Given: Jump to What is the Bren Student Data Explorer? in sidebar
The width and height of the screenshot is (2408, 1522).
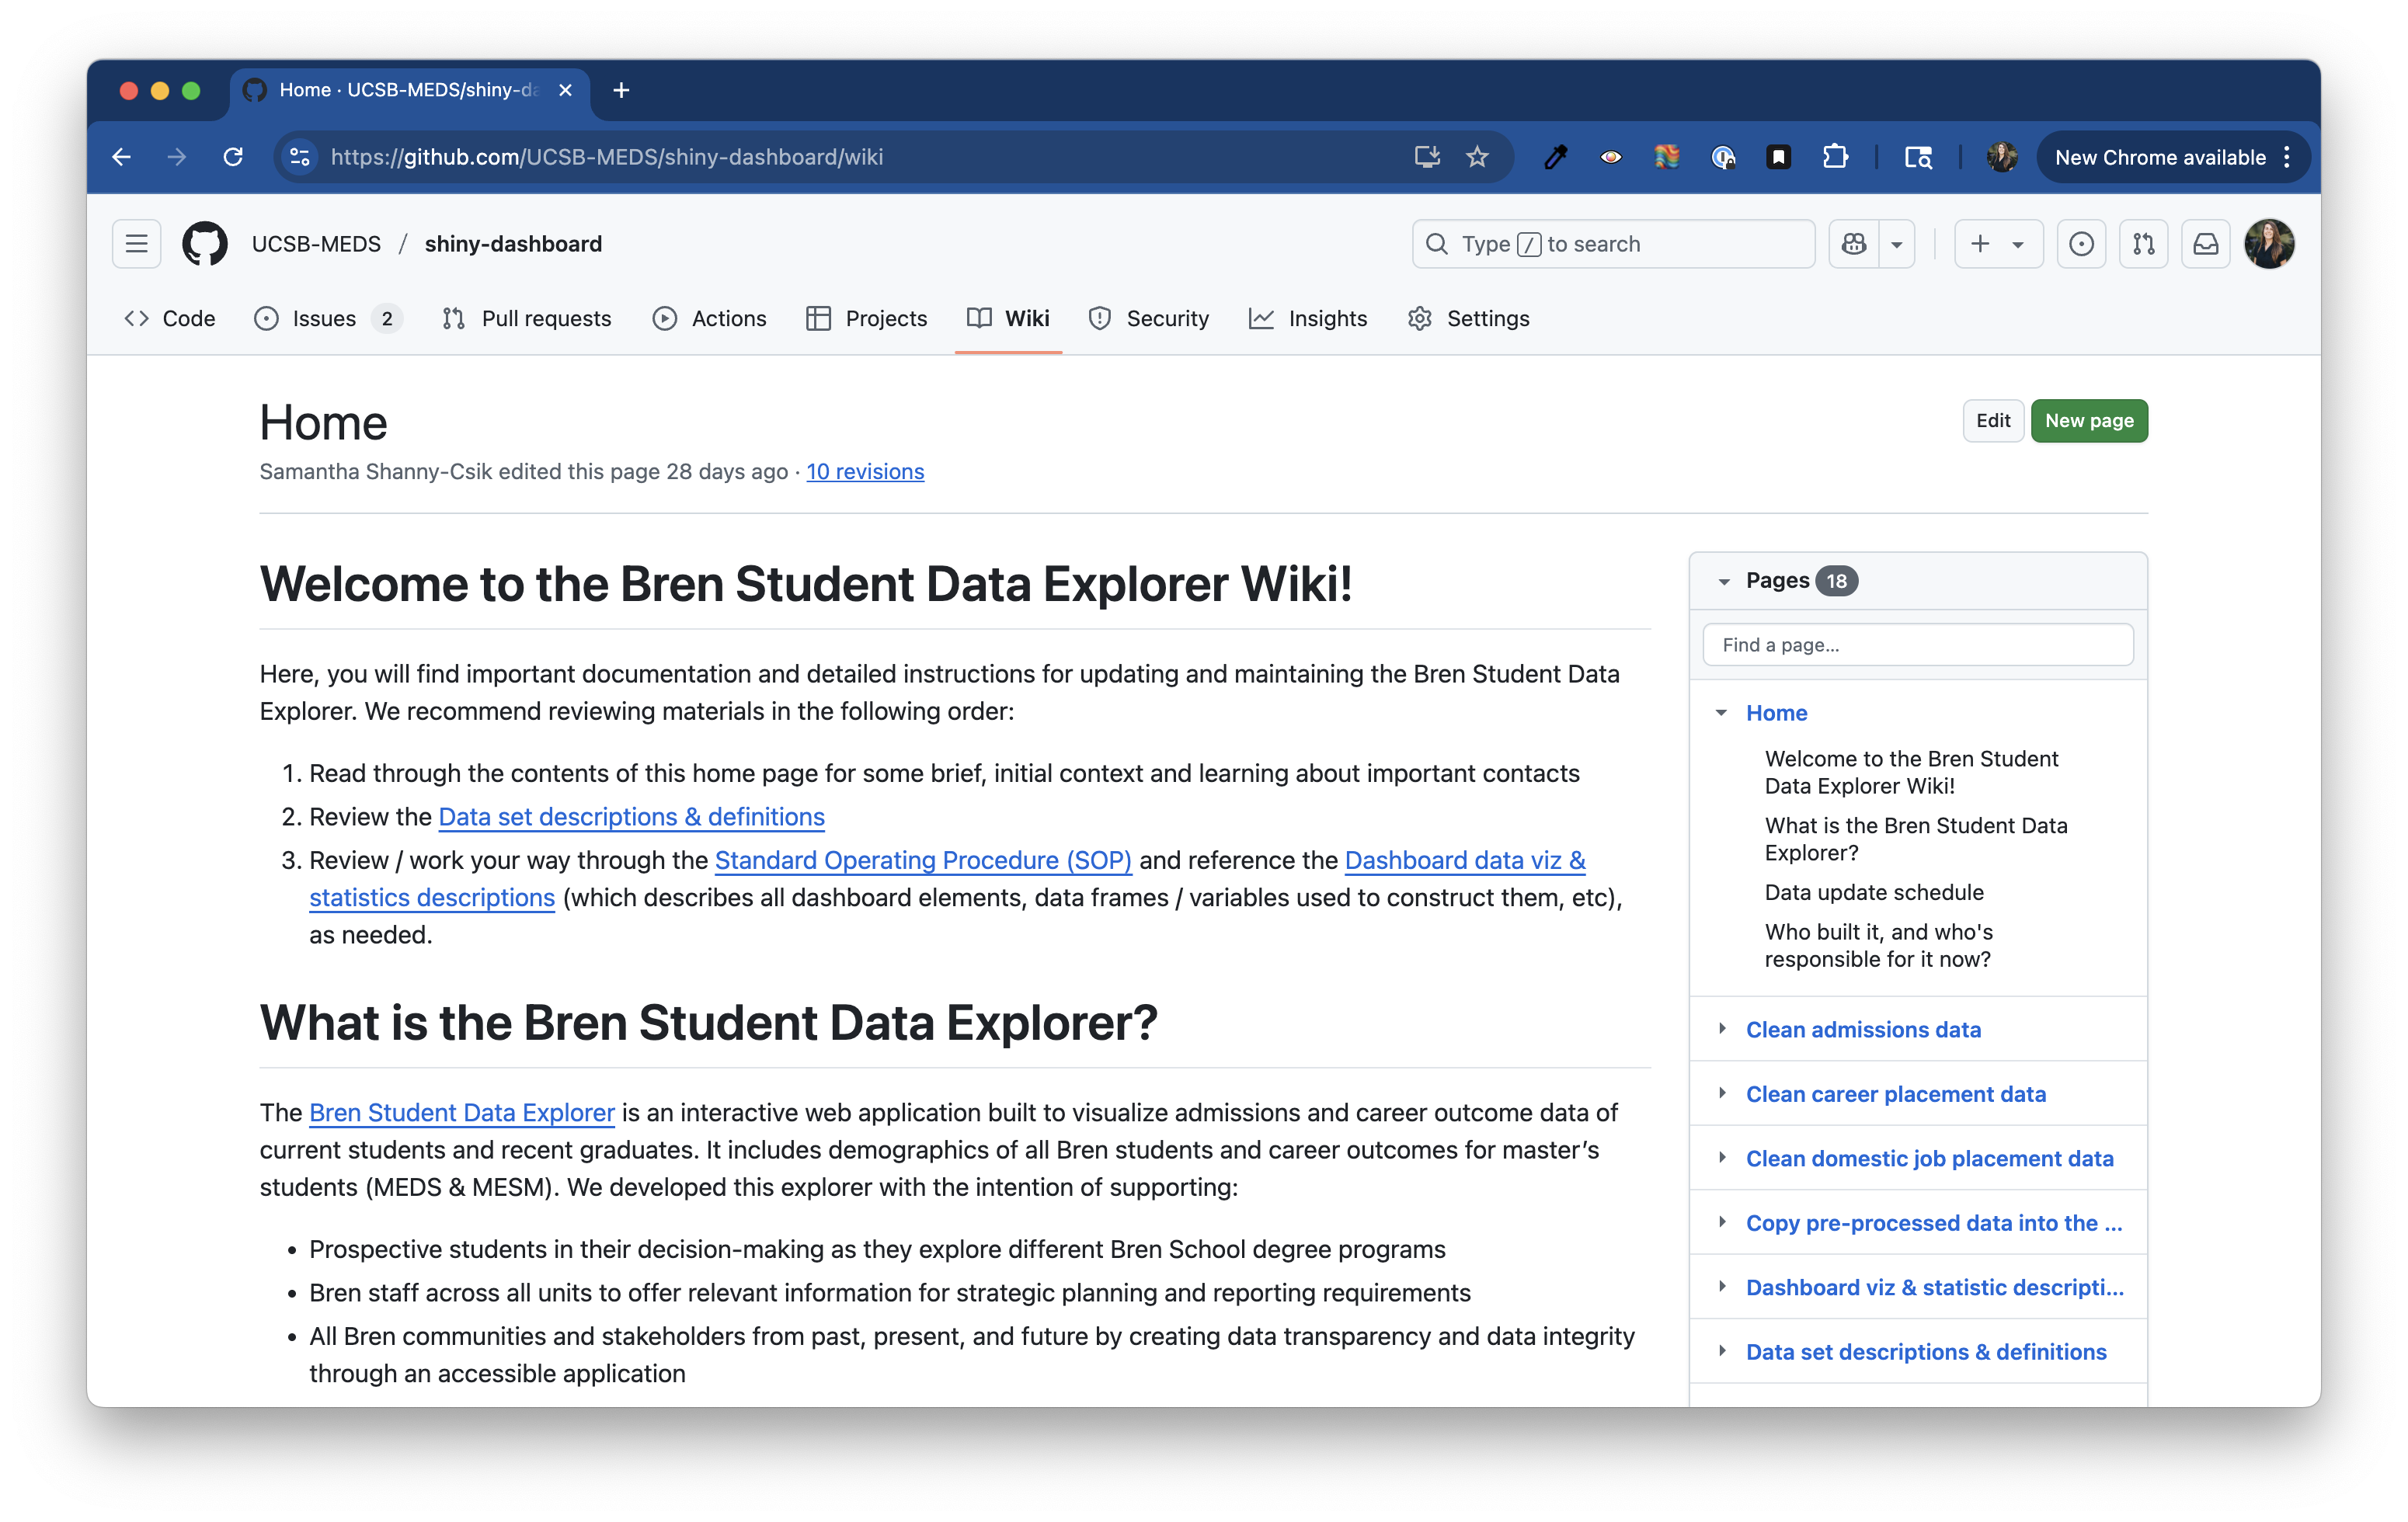Looking at the screenshot, I should (x=1915, y=839).
